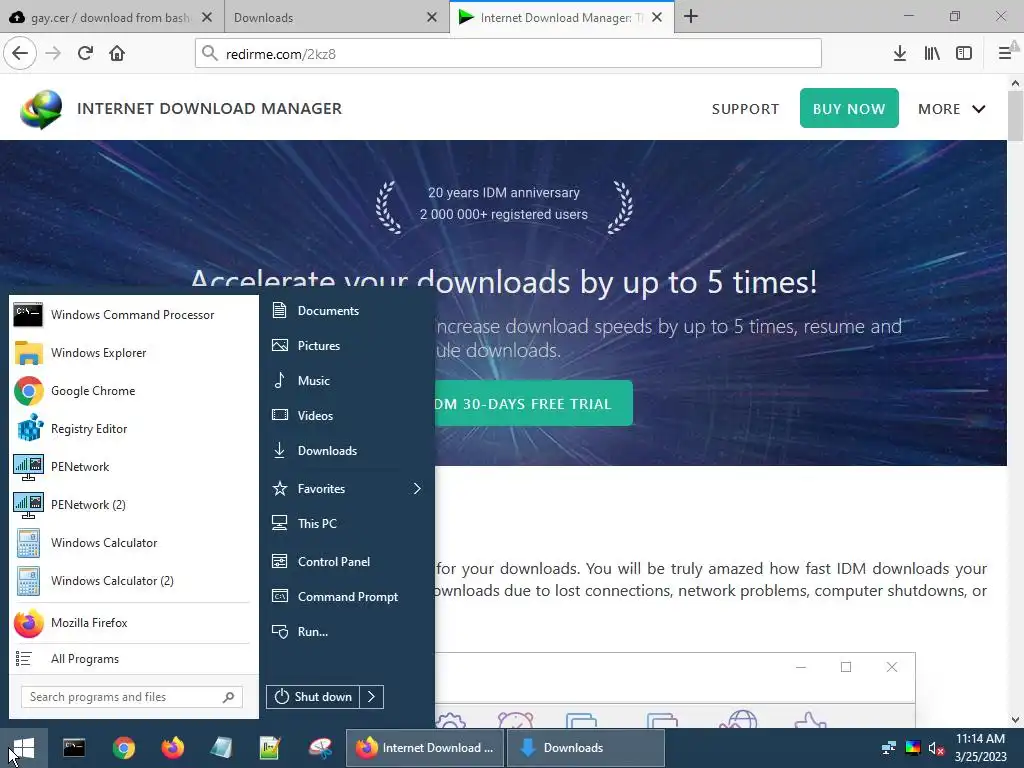
Task: Open Command Prompt from start menu right column
Action: pos(347,596)
